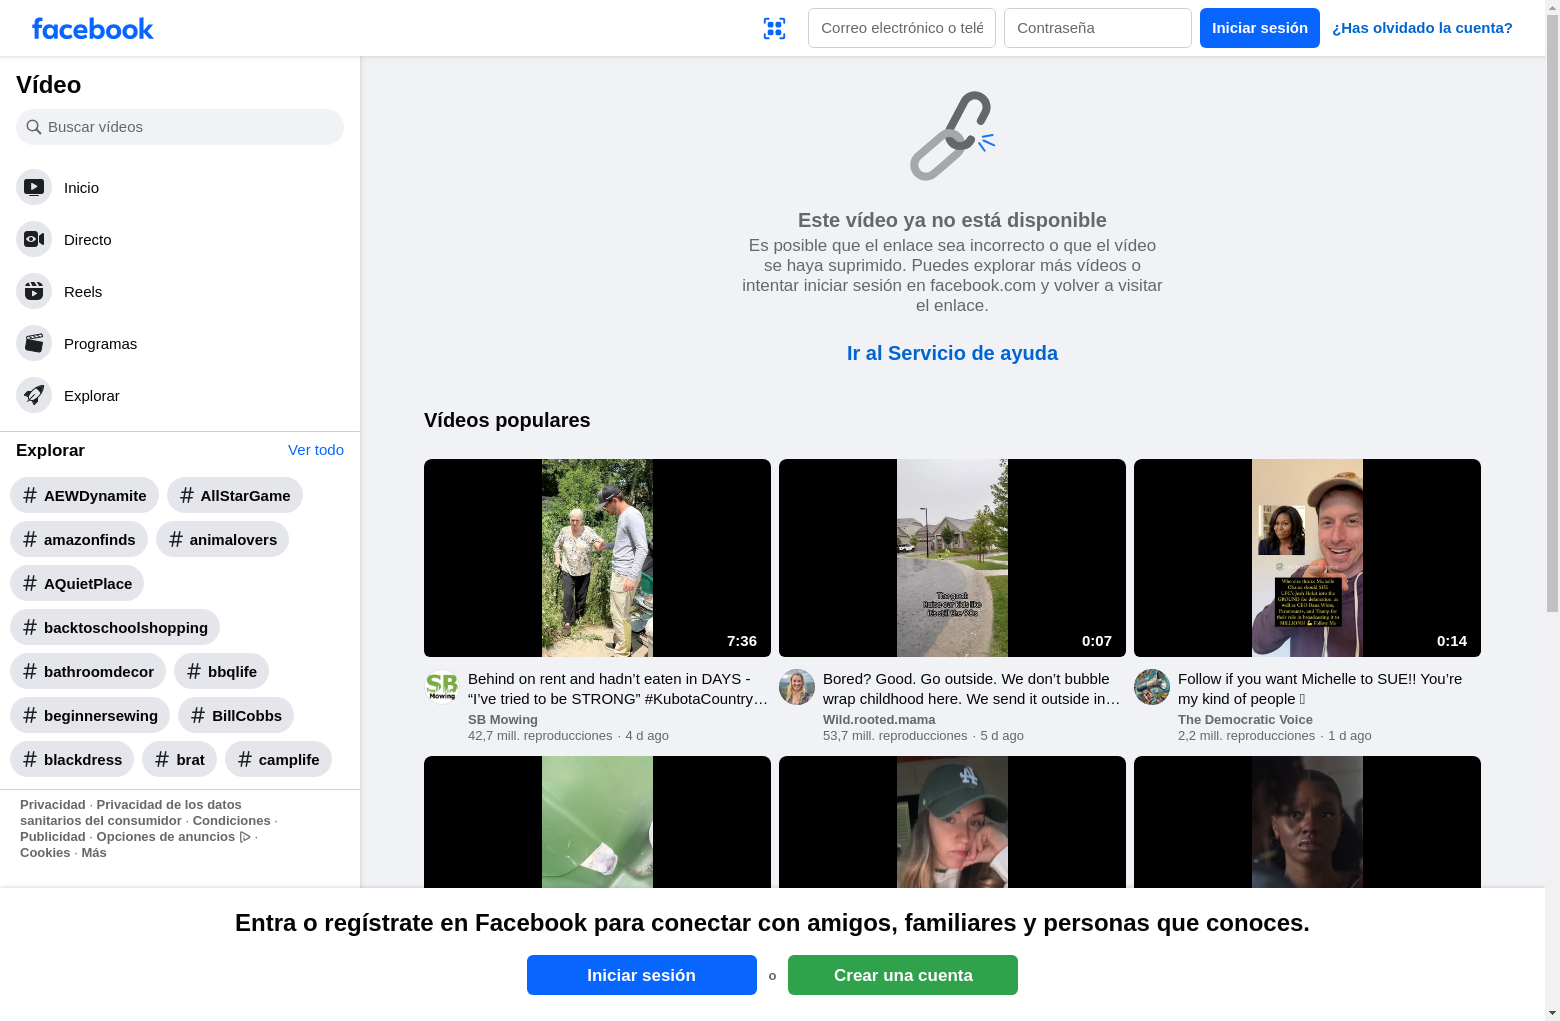Open Wild.rooted.mama profile avatar
This screenshot has width=1560, height=1021.
click(x=797, y=687)
